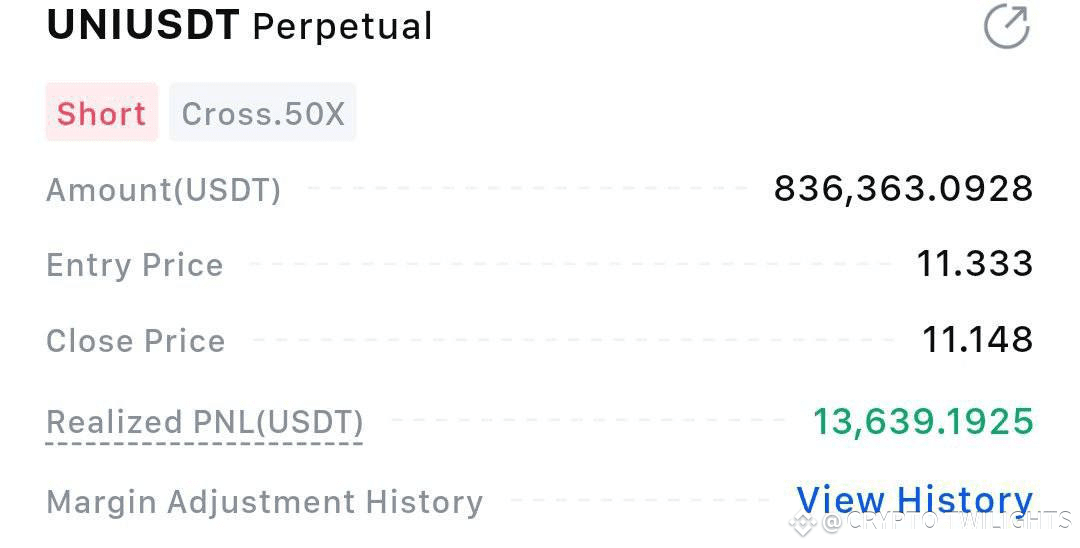
Task: Select the Amount value 836,363.0928
Action: pos(903,188)
